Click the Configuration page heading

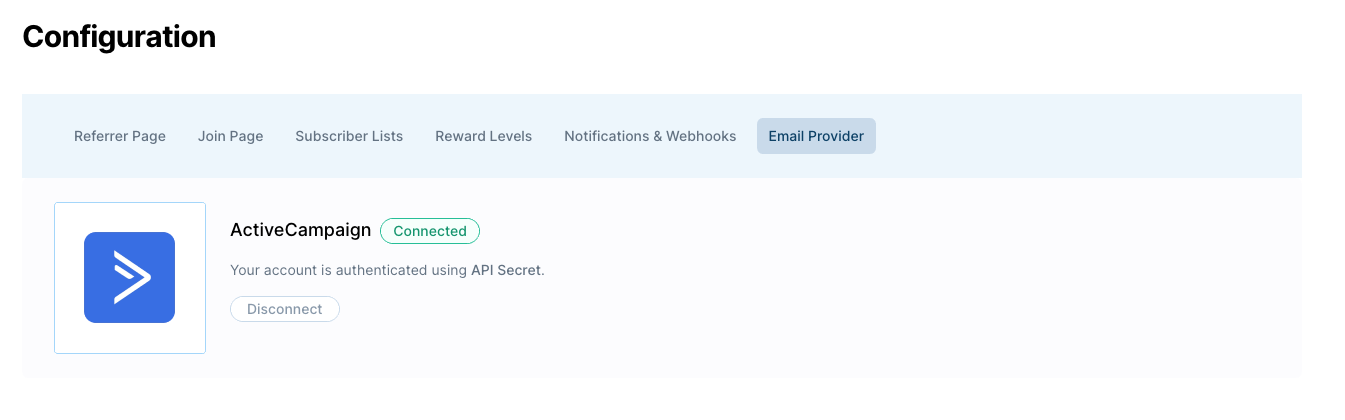pyautogui.click(x=119, y=37)
